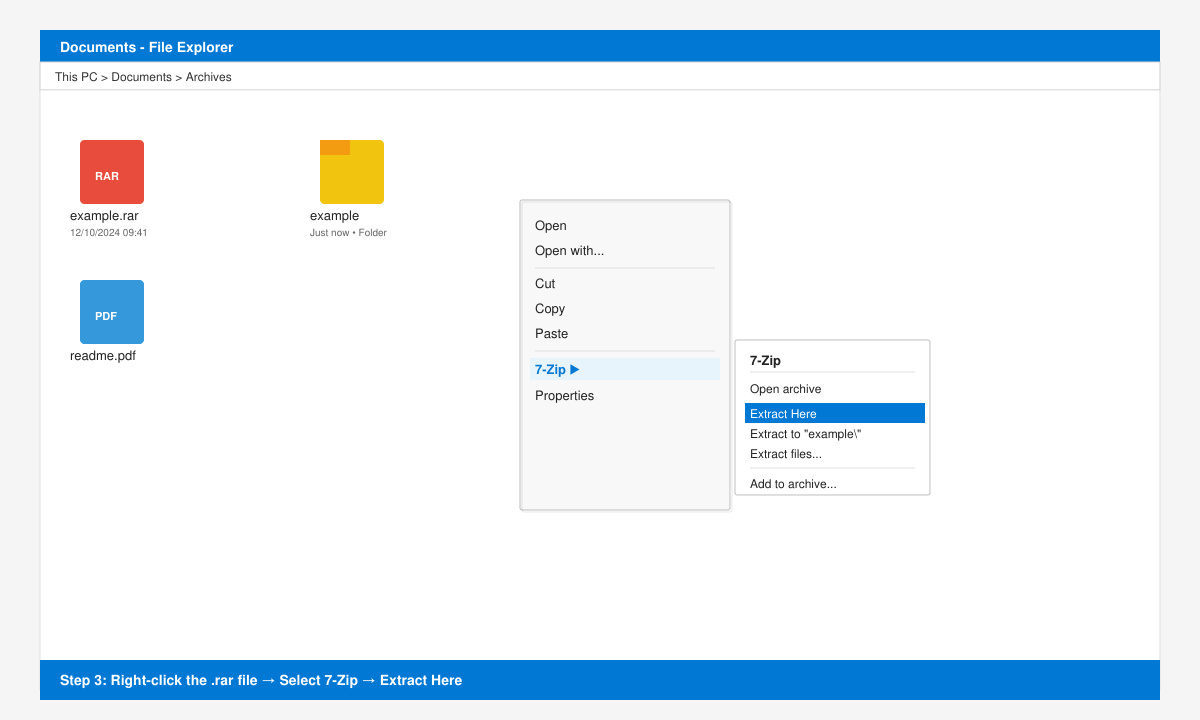Expand the 7-Zip submenu entry
Viewport: 1200px width, 720px height.
(625, 369)
